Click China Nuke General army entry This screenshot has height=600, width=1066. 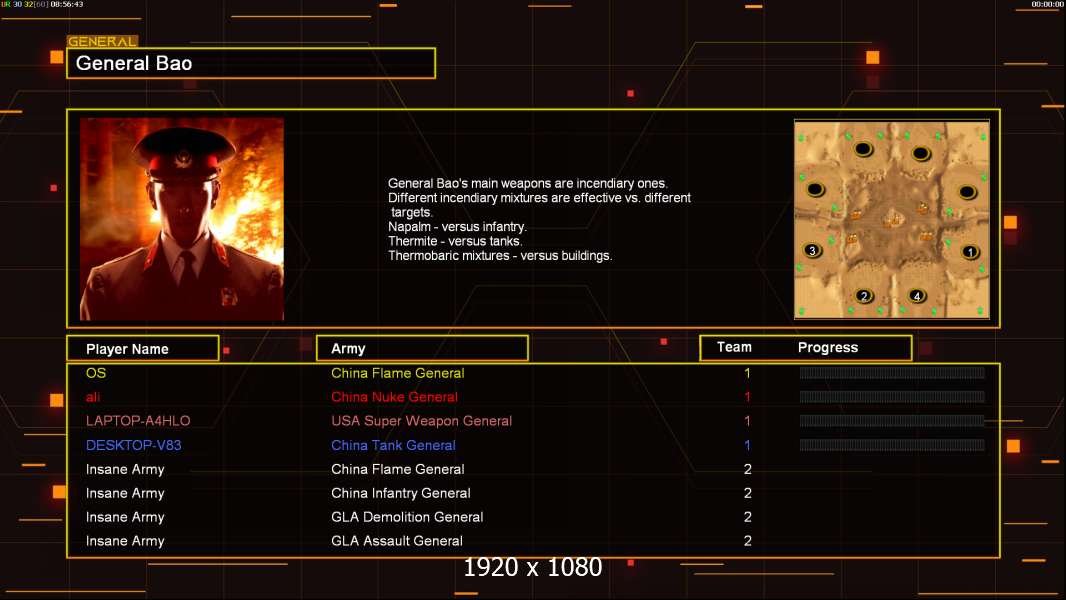[x=394, y=397]
